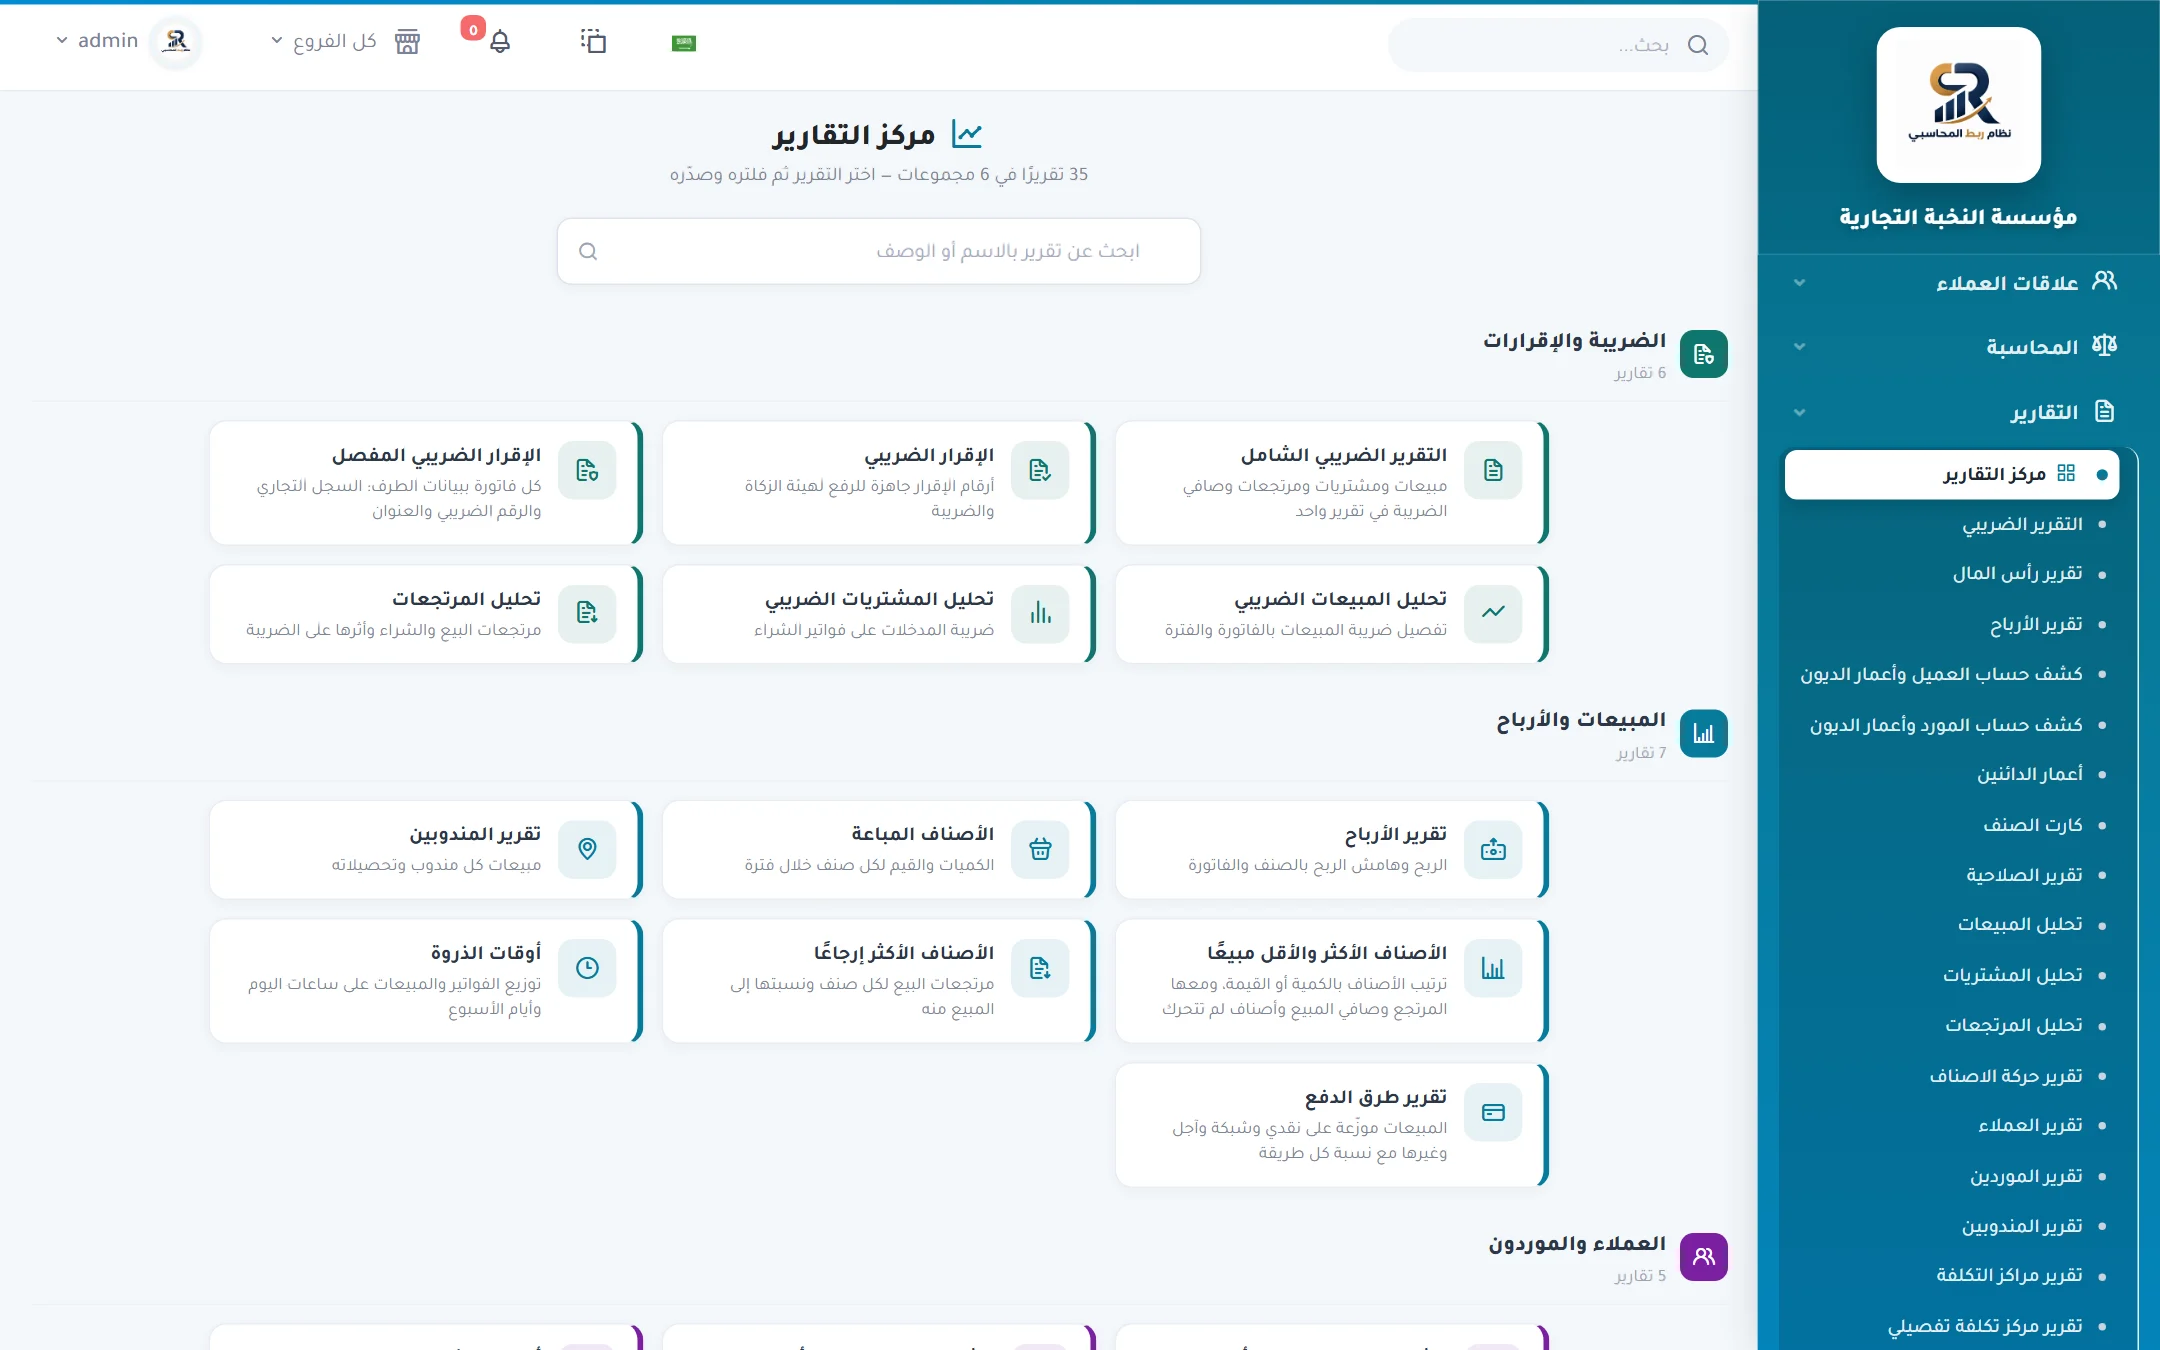Click the top search magnifier icon
The height and width of the screenshot is (1350, 2160).
tap(1698, 45)
